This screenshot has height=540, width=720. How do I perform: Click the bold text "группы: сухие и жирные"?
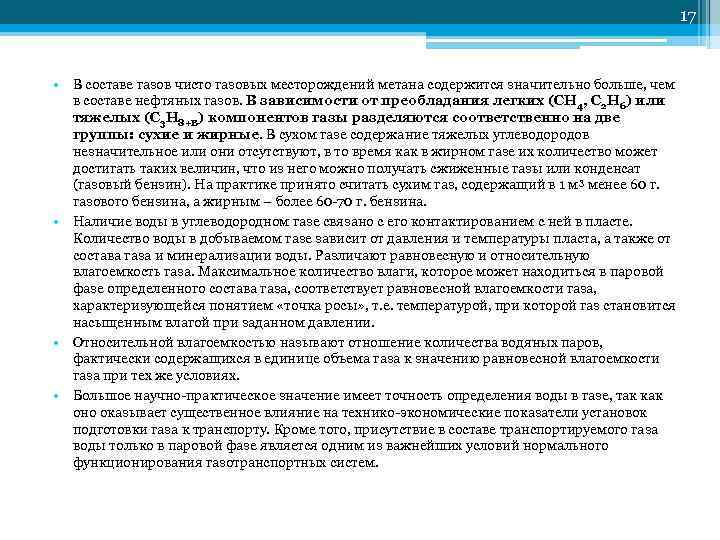click(x=166, y=135)
